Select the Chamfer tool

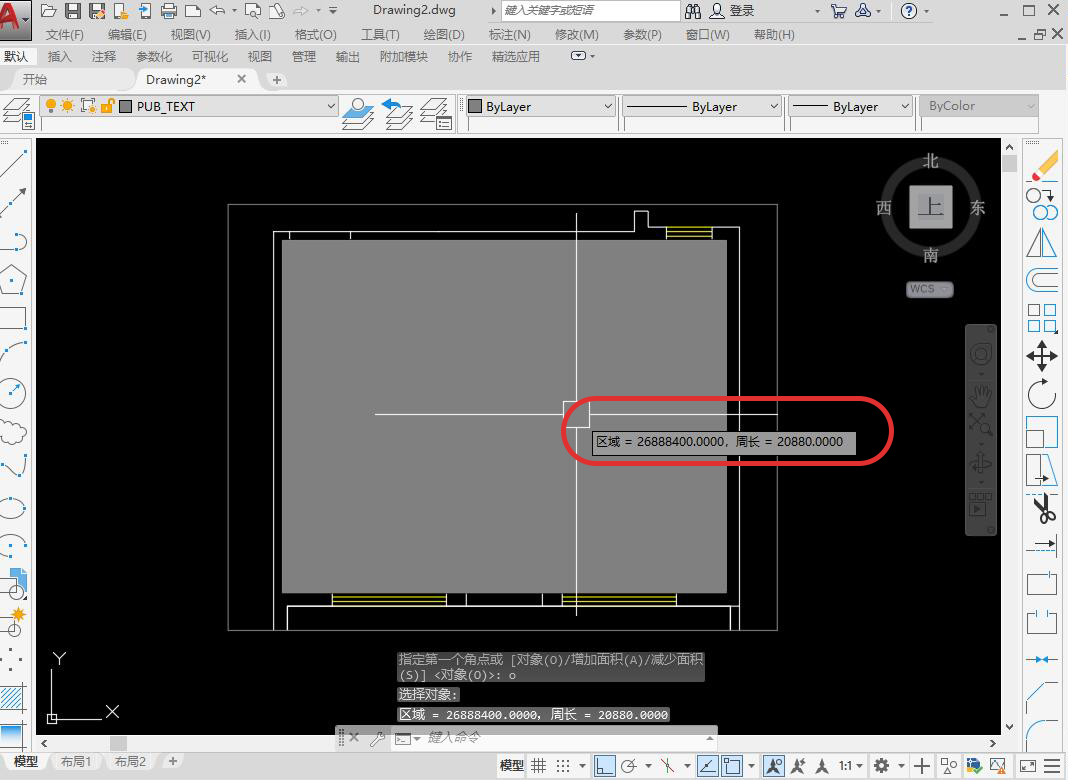coord(1042,696)
